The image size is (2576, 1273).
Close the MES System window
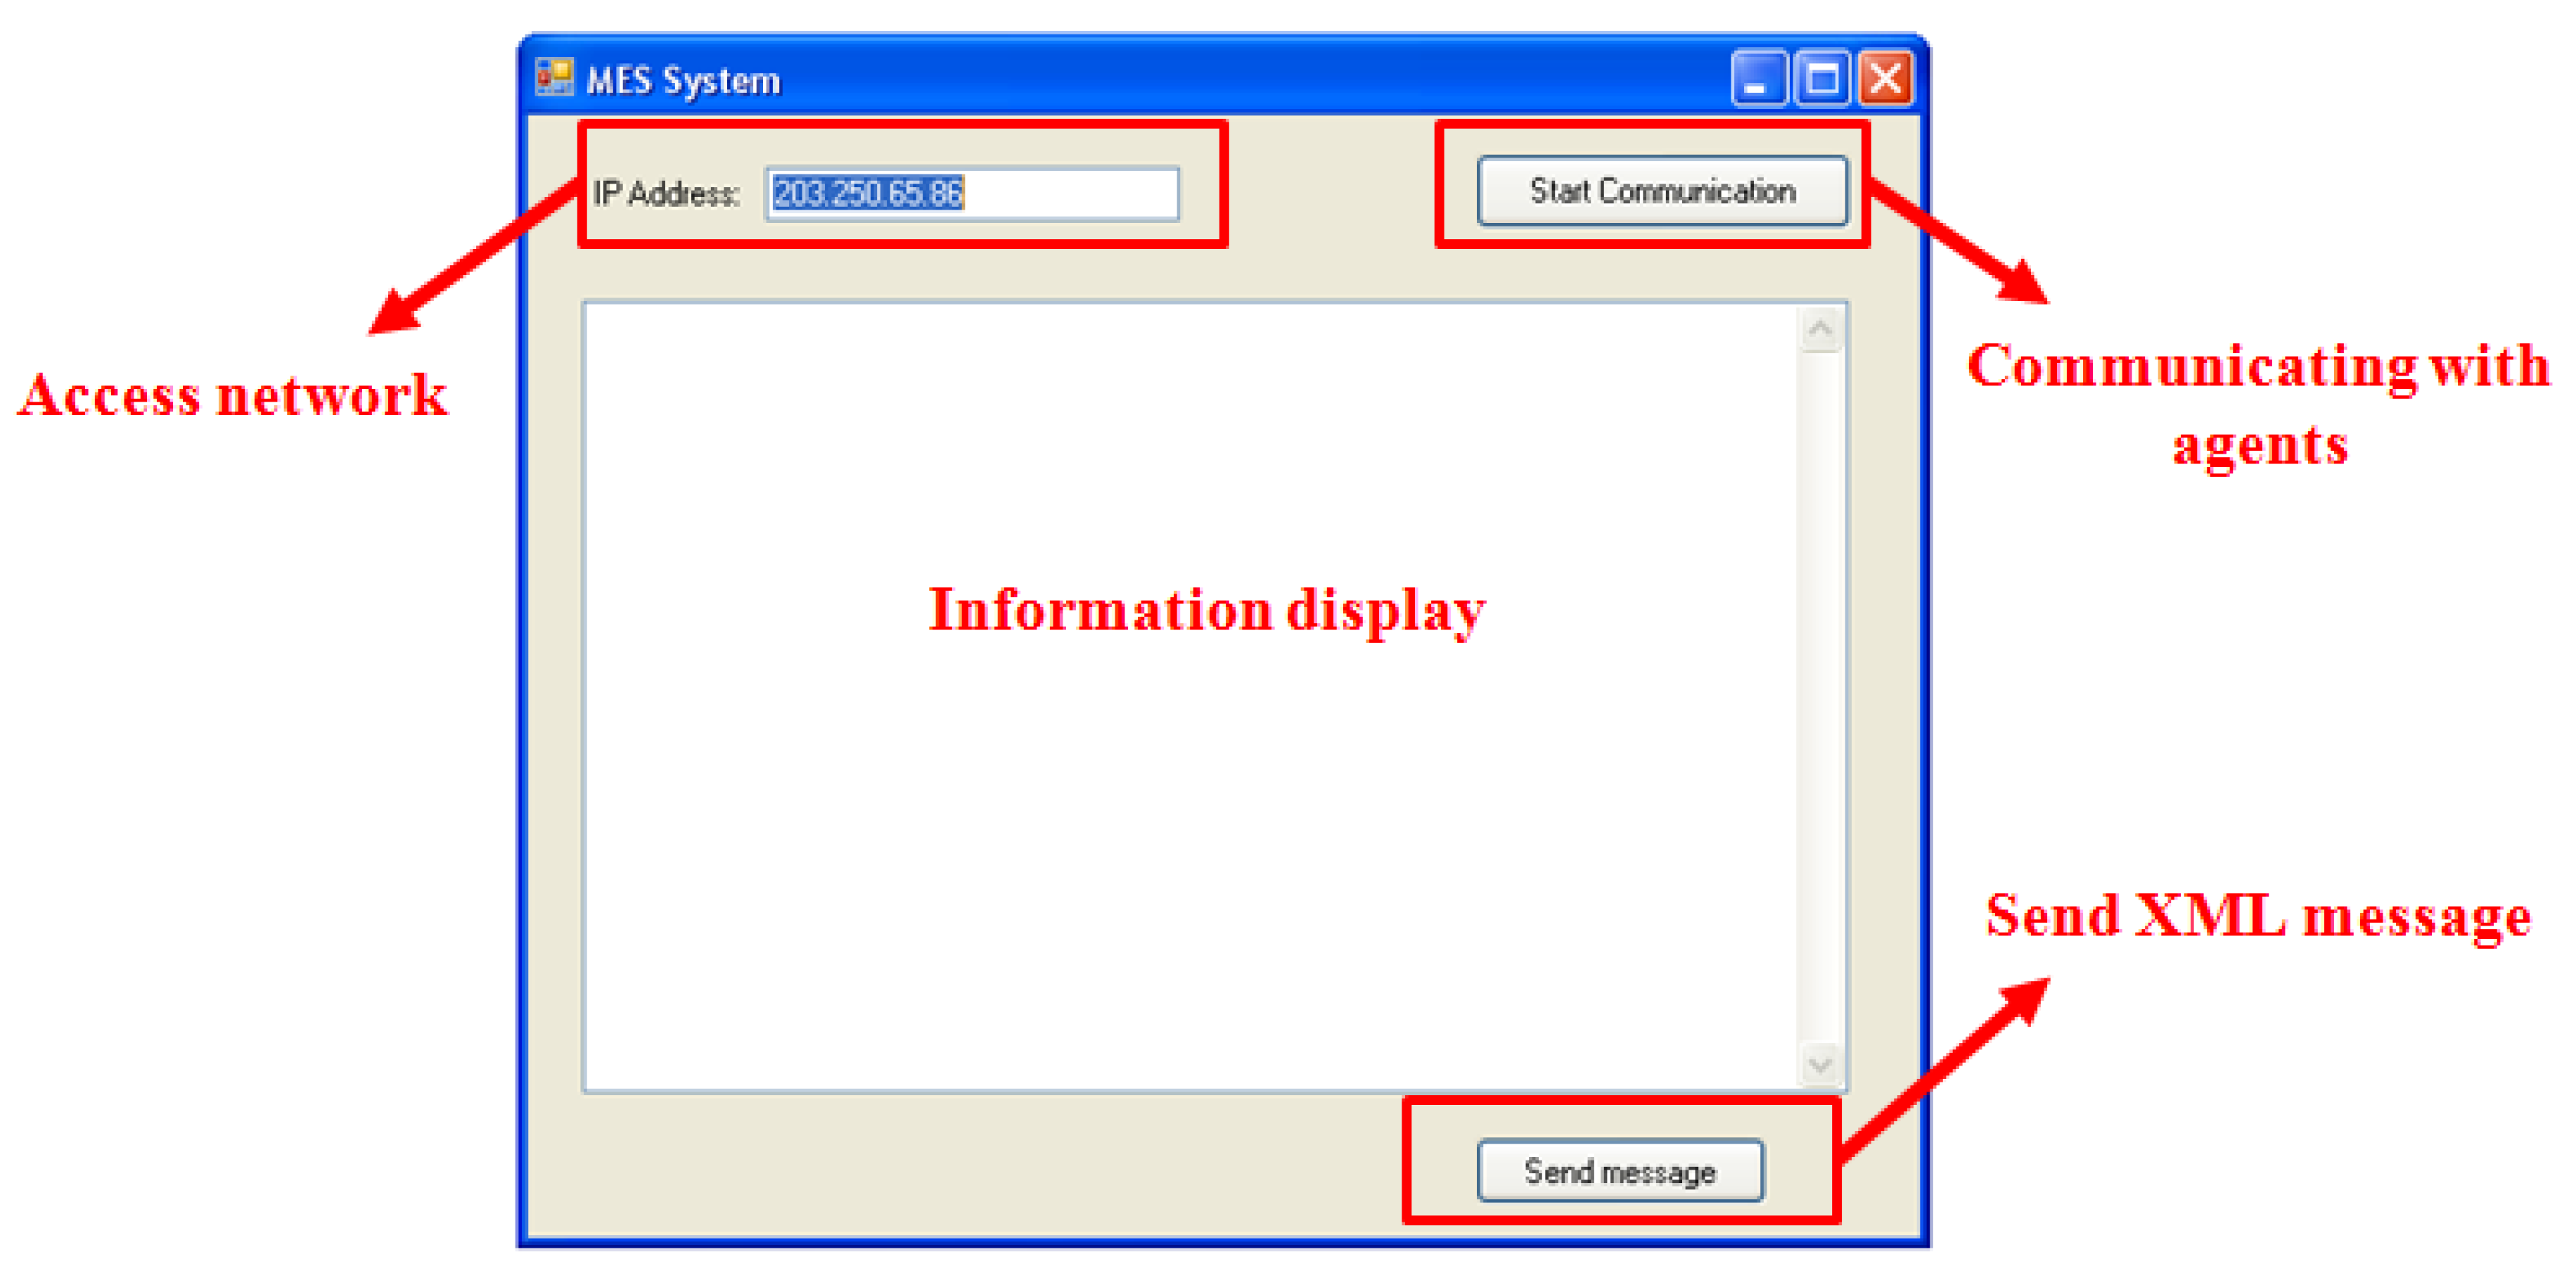[1886, 79]
